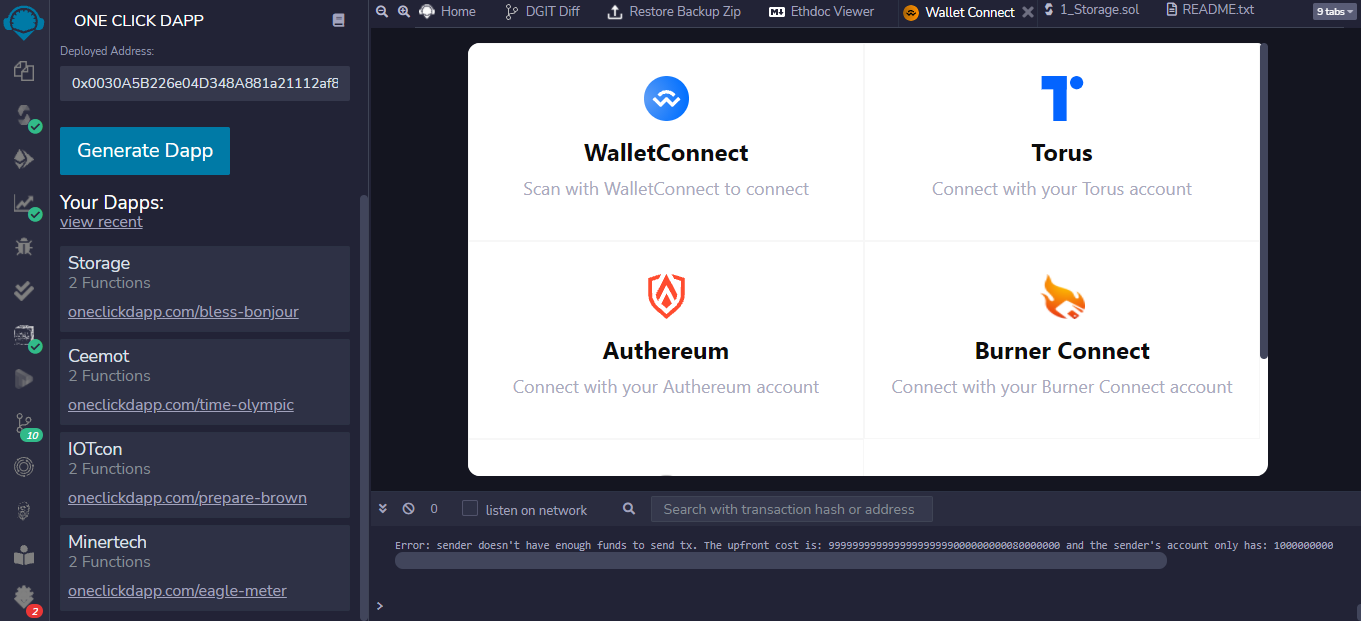The width and height of the screenshot is (1361, 621).
Task: Click the view recent link
Action: pos(101,222)
